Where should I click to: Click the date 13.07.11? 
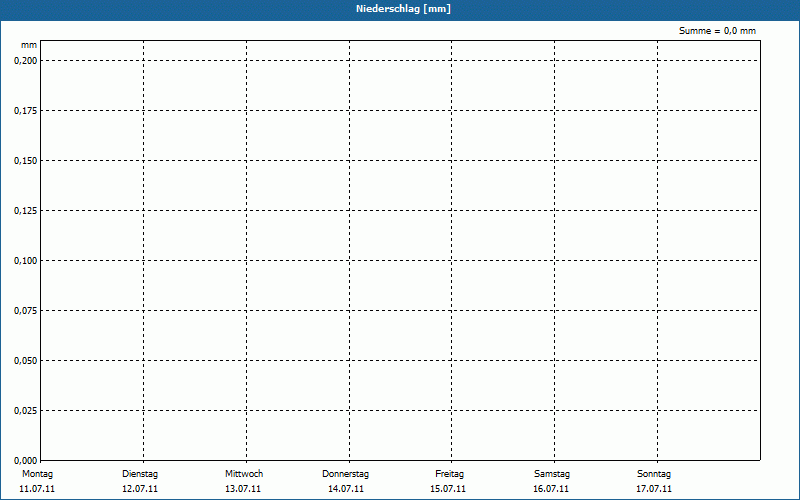coord(243,489)
